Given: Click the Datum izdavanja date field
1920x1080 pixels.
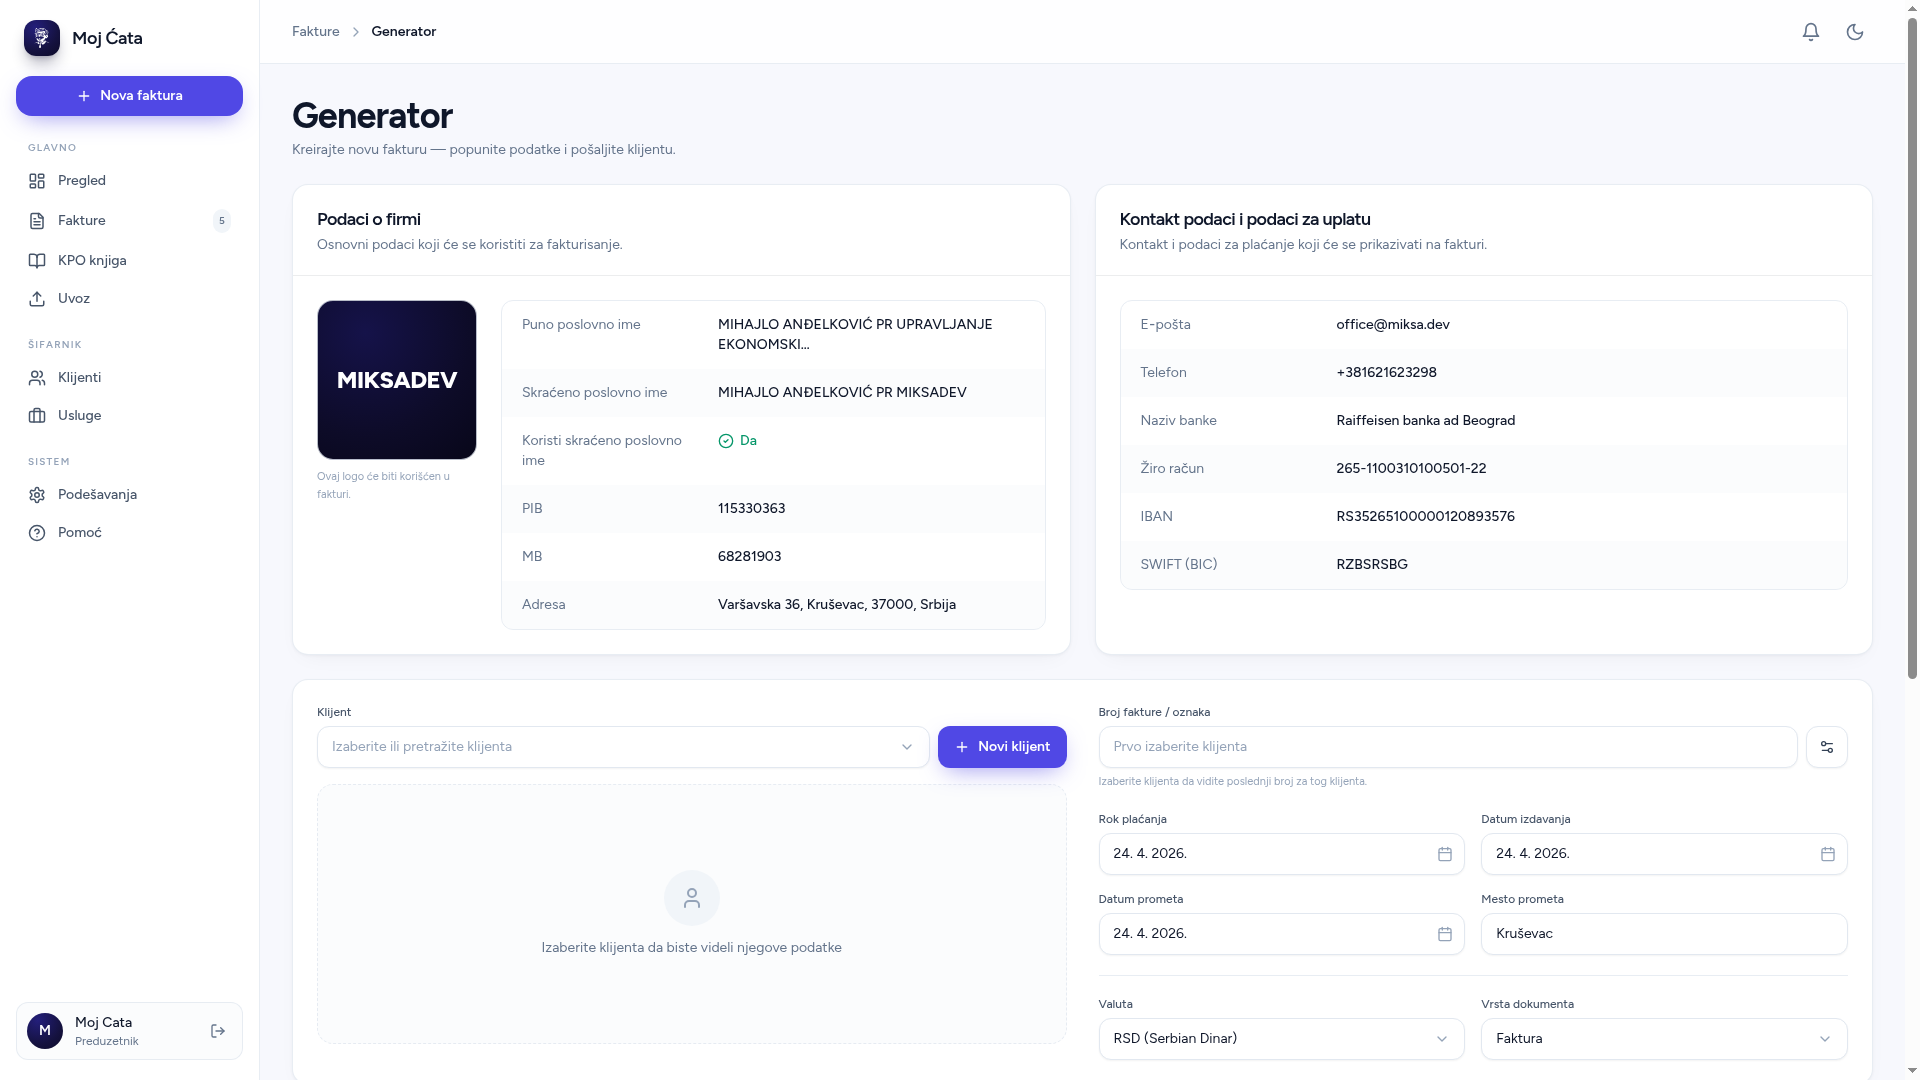Looking at the screenshot, I should click(1664, 854).
